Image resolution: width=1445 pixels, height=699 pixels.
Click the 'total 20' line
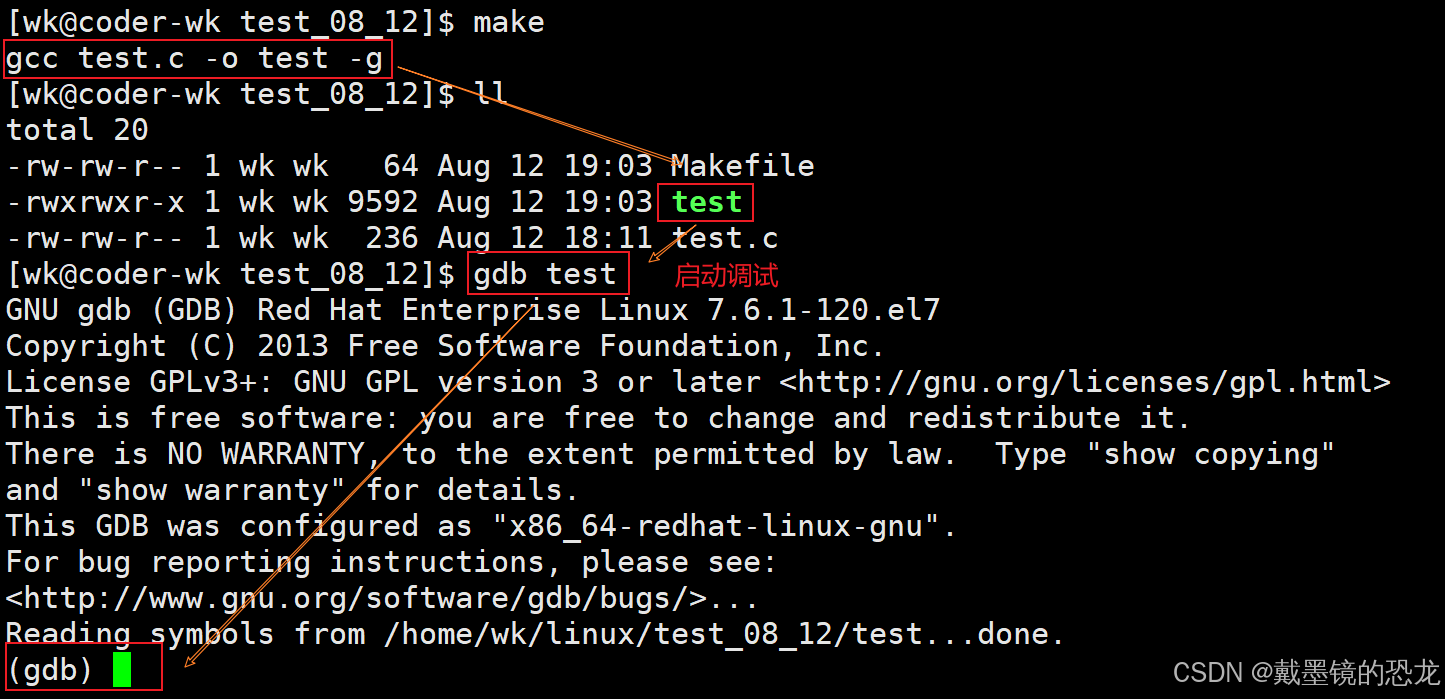point(77,130)
